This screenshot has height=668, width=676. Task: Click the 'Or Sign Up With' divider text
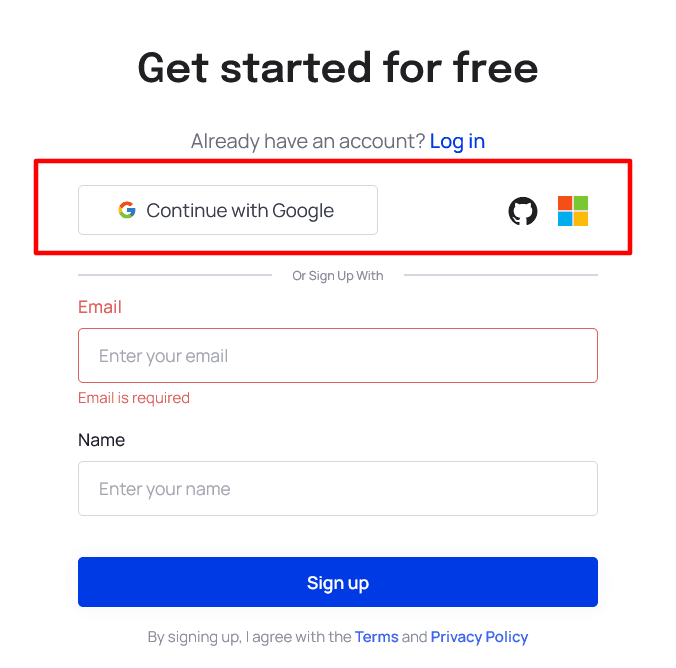[x=338, y=276]
